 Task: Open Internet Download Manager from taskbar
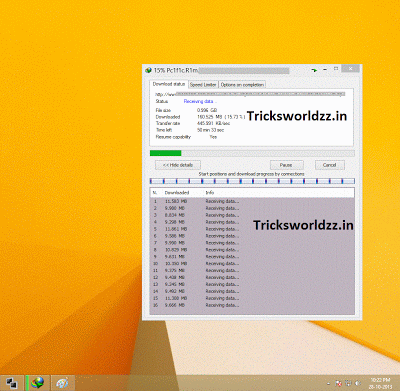coord(38,383)
